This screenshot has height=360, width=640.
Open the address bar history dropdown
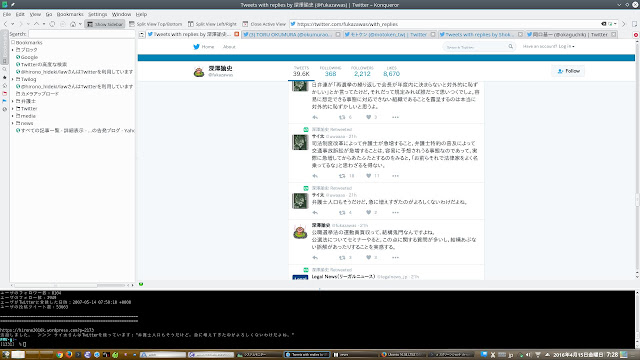tap(615, 24)
